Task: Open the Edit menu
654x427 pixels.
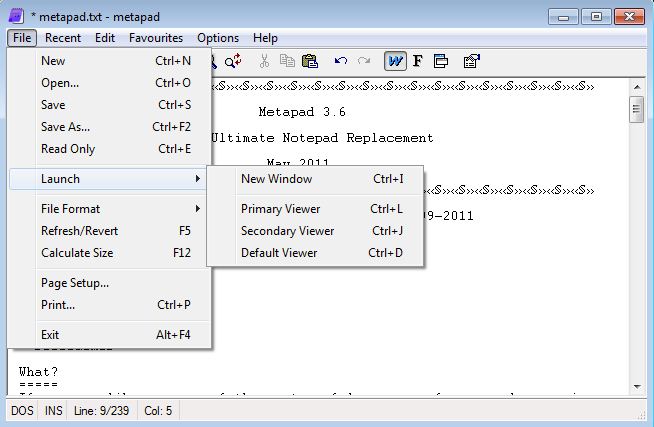Action: 105,38
